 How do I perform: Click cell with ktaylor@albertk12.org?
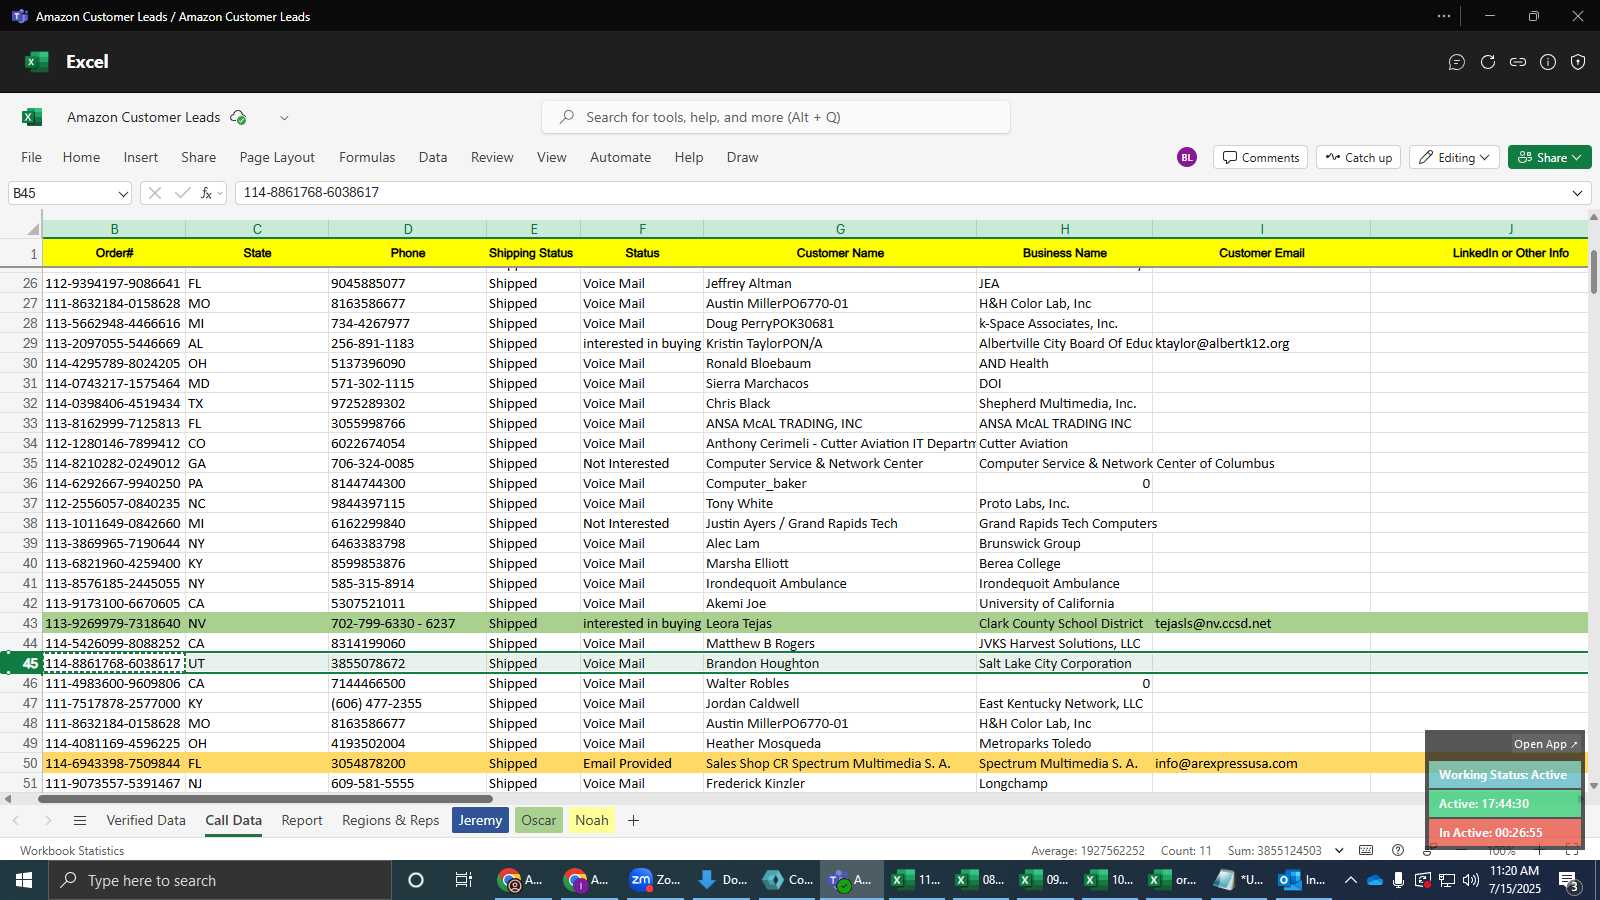[x=1261, y=343]
